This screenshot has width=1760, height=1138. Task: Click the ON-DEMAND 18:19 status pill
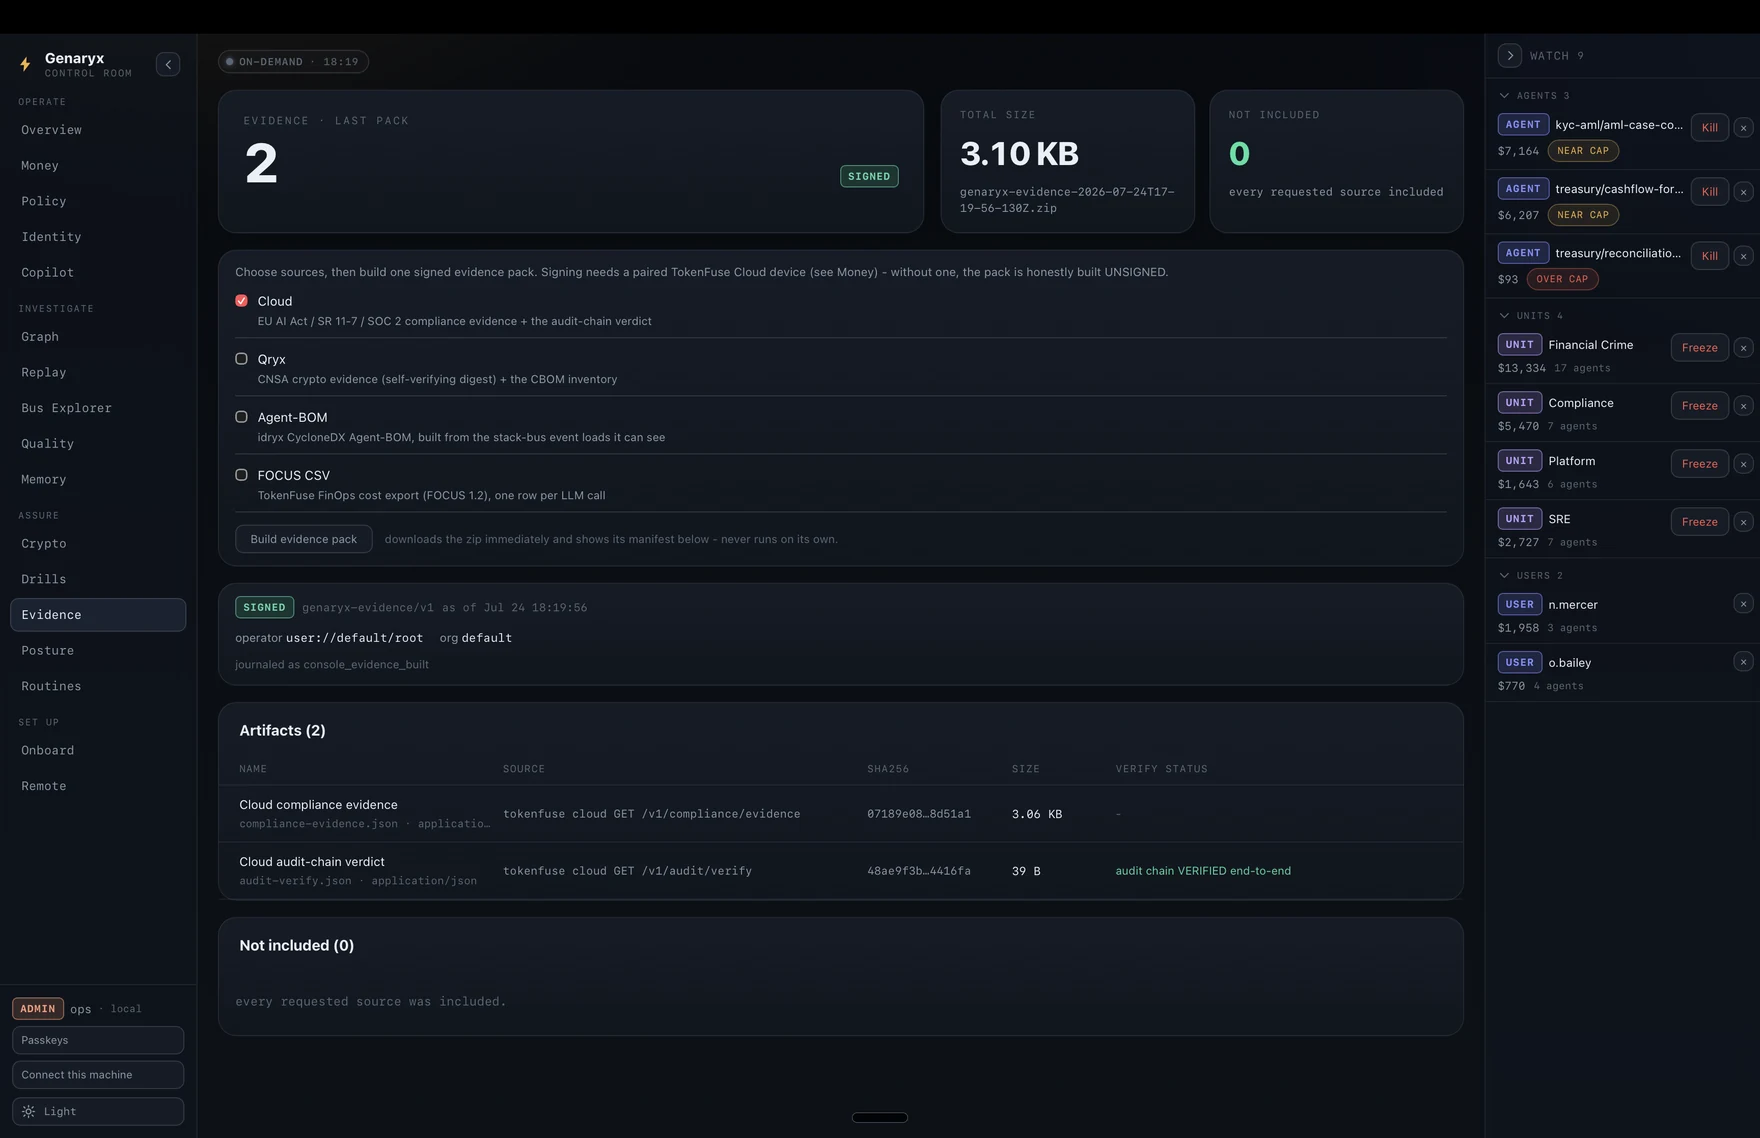pos(293,62)
